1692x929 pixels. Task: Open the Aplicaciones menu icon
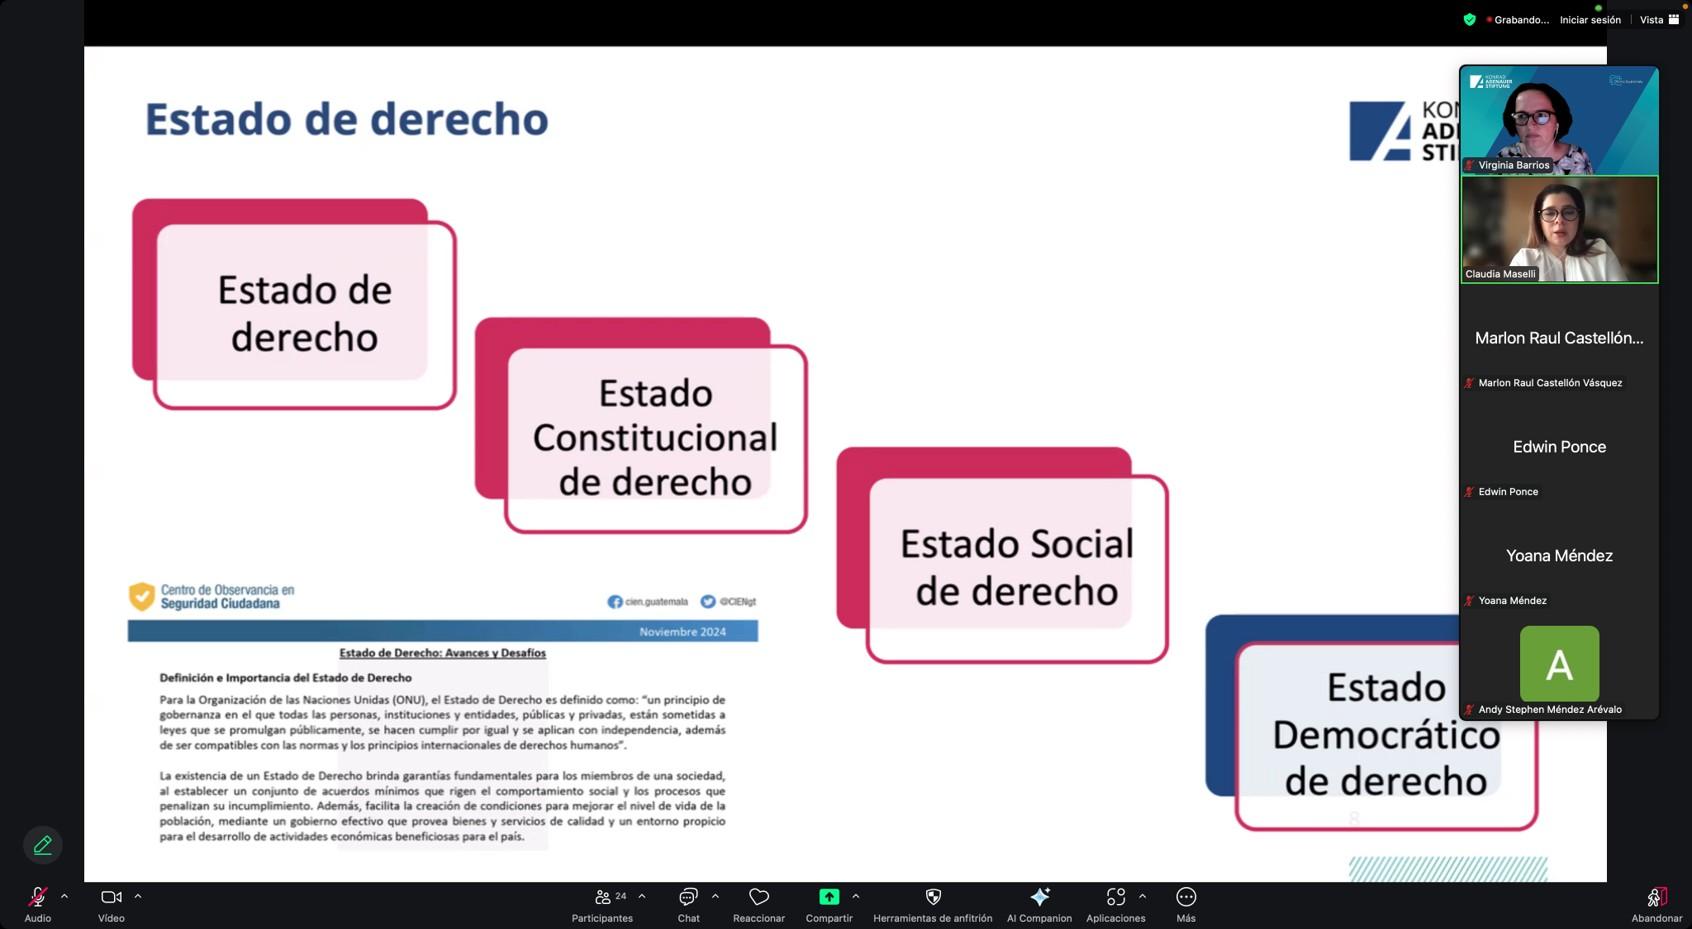1115,898
